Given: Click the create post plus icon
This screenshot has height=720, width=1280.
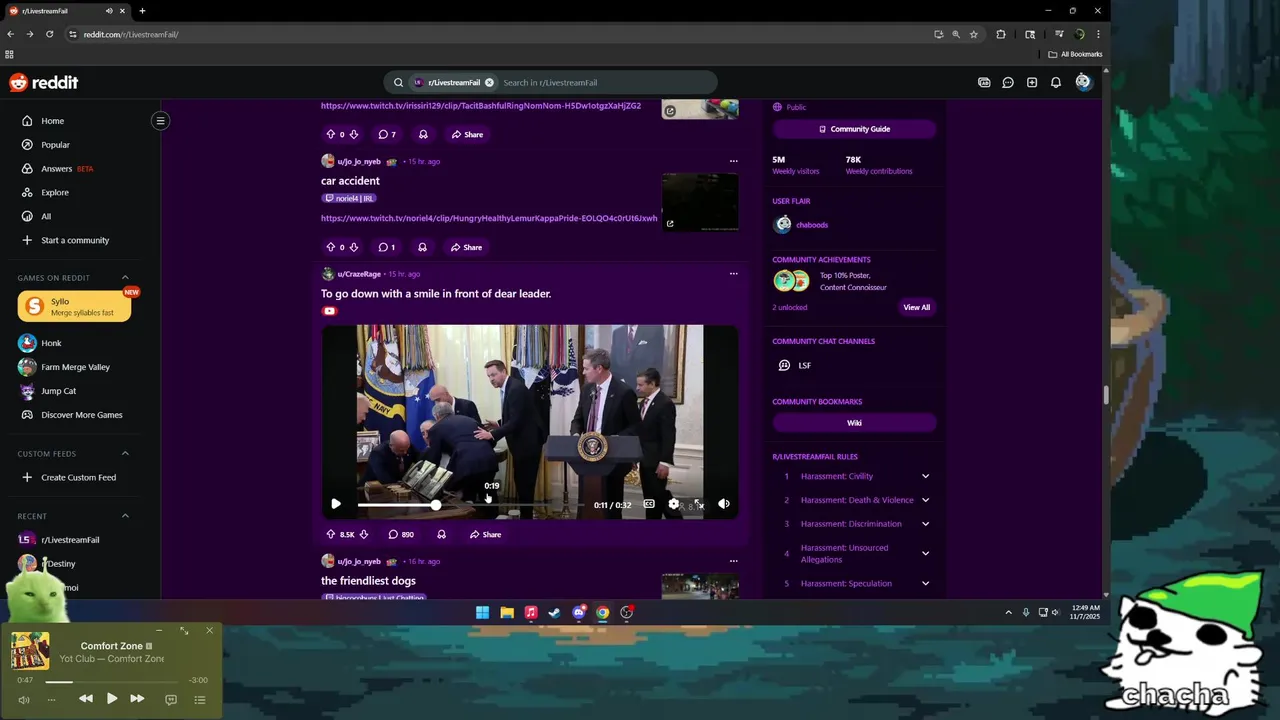Looking at the screenshot, I should pyautogui.click(x=1032, y=83).
